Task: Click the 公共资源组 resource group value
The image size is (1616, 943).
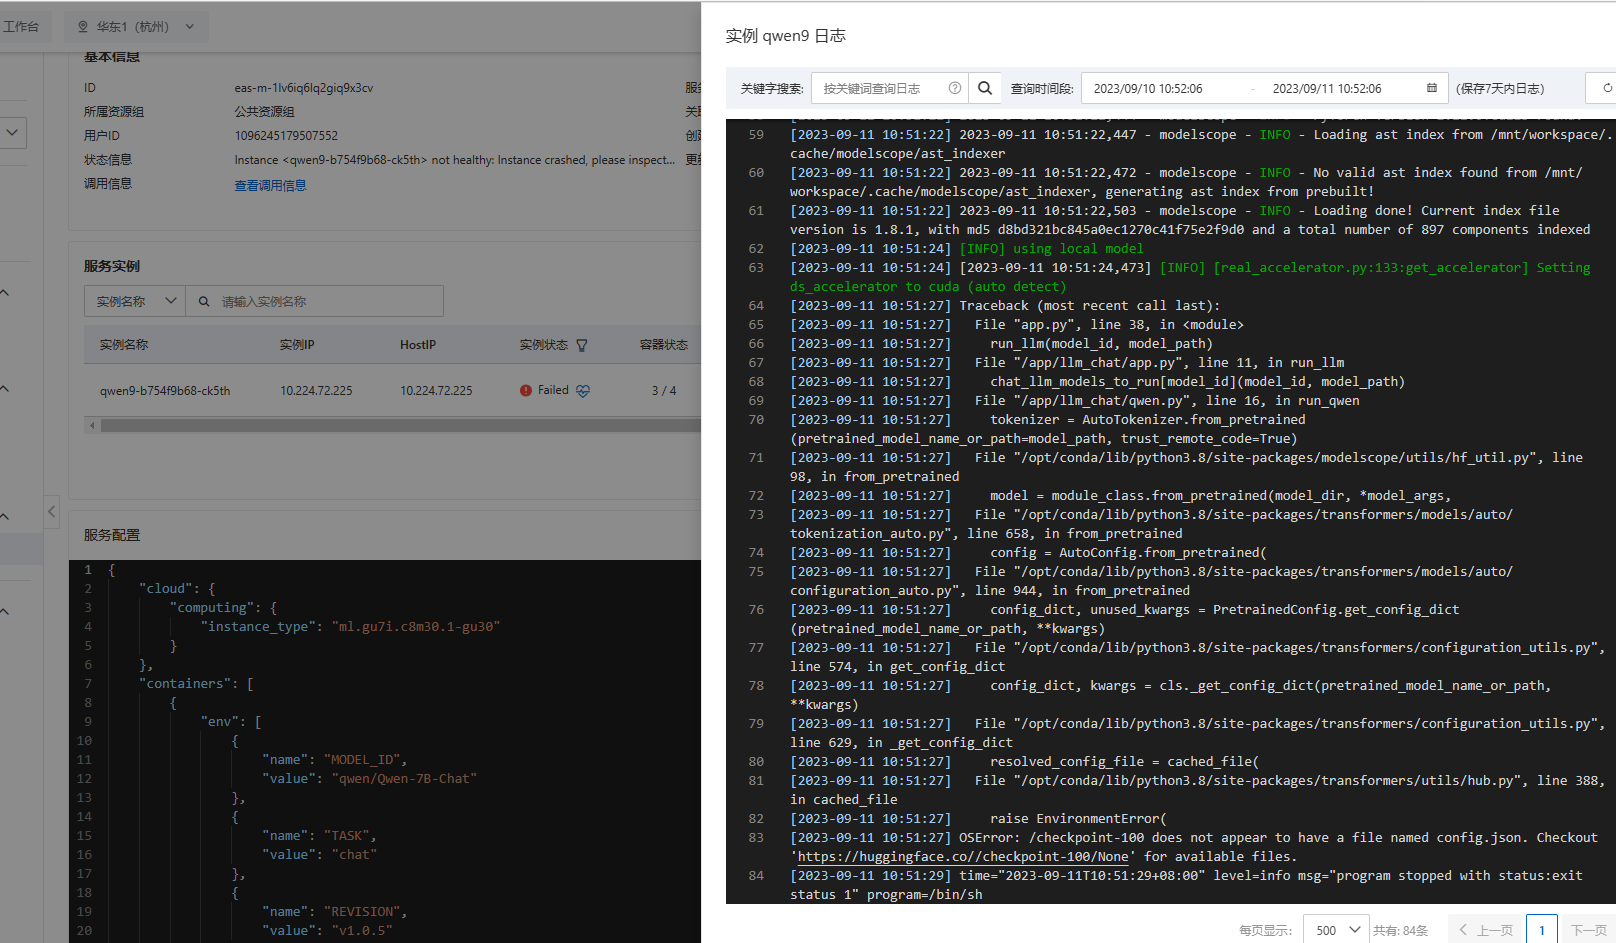Action: pyautogui.click(x=264, y=112)
